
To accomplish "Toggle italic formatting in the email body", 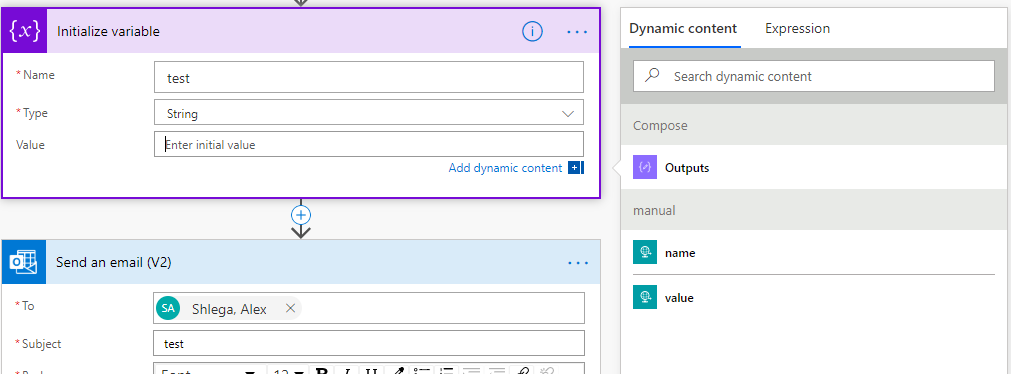I will [347, 371].
